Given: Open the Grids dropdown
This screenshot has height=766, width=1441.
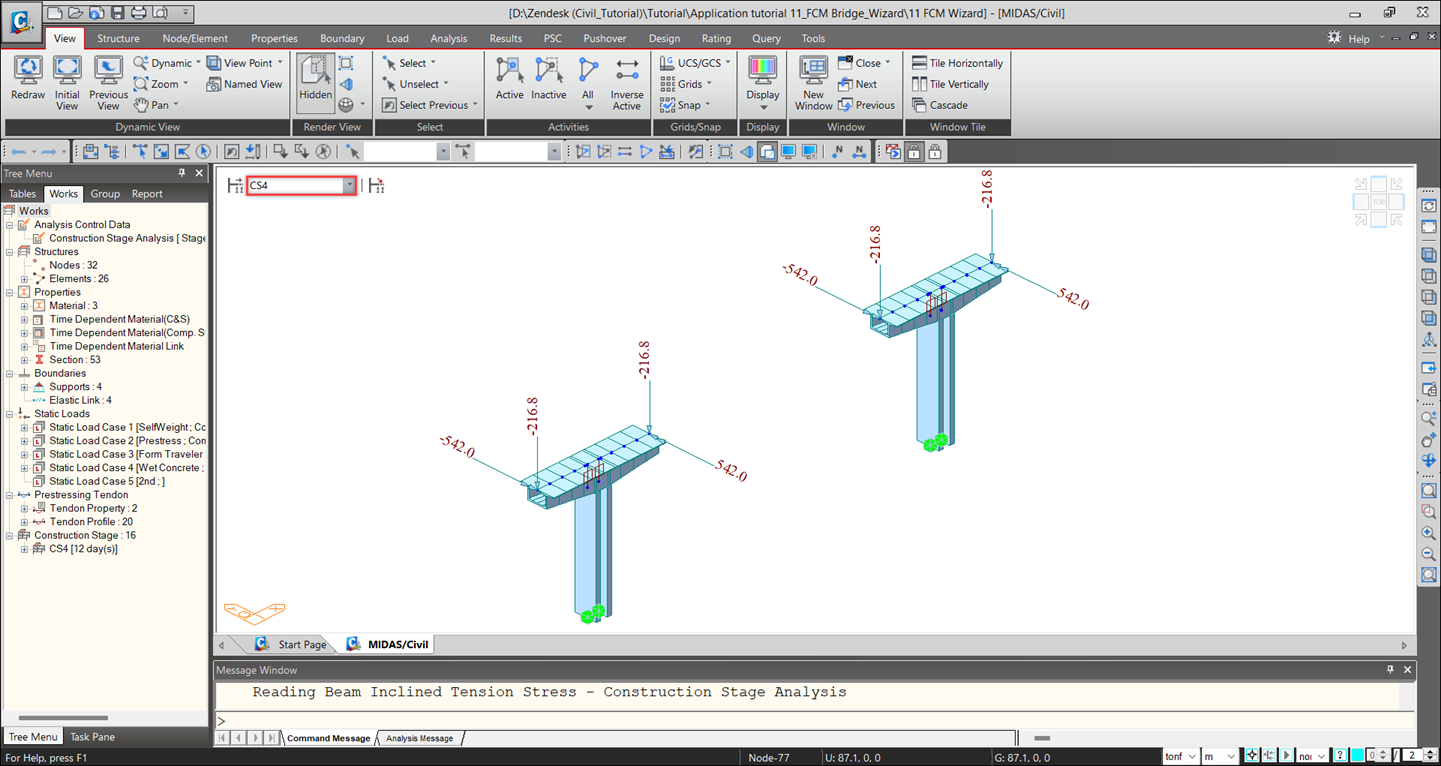Looking at the screenshot, I should [686, 84].
